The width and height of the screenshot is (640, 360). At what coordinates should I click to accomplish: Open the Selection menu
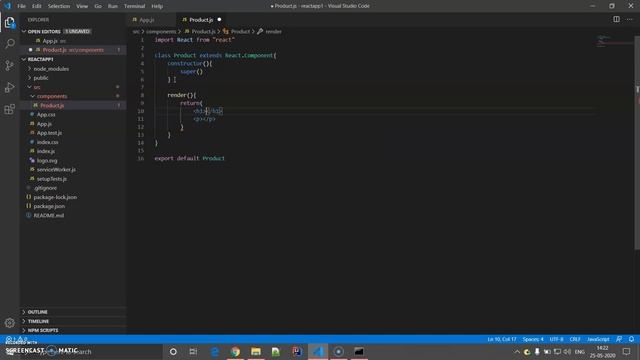(59, 6)
